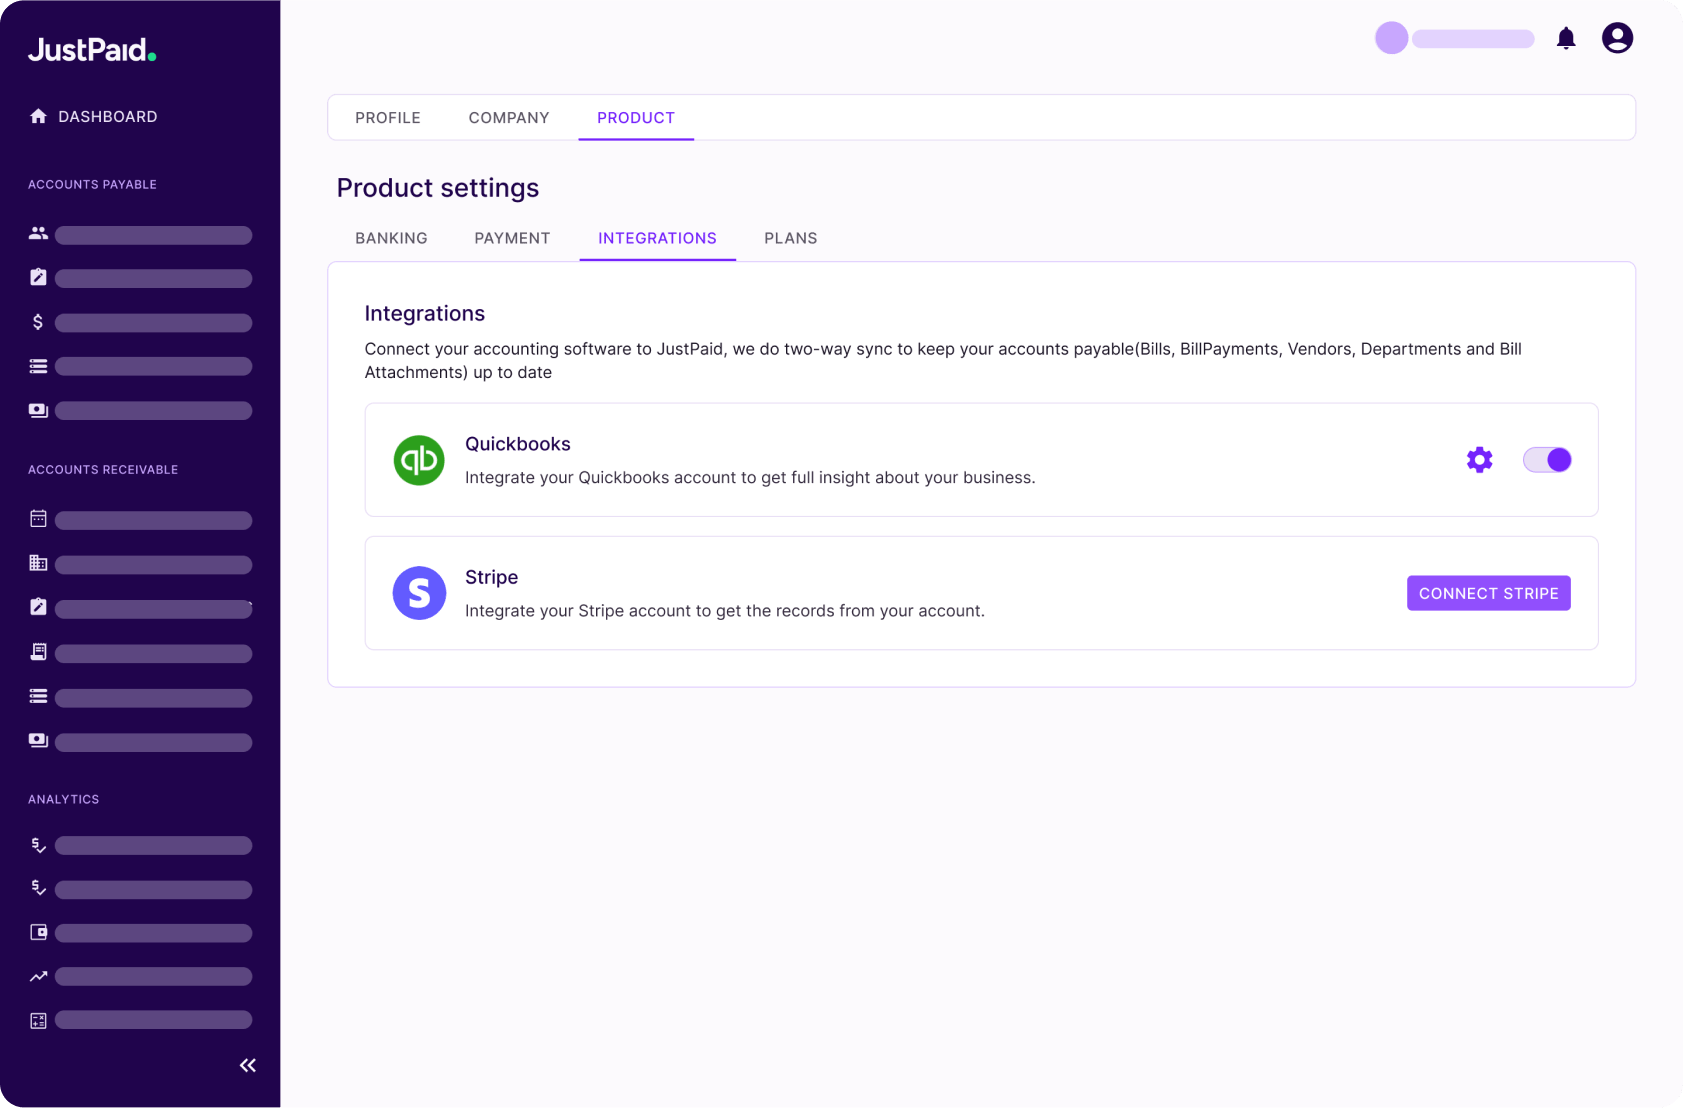Click the Connect Stripe button
Image resolution: width=1683 pixels, height=1108 pixels.
(x=1488, y=593)
